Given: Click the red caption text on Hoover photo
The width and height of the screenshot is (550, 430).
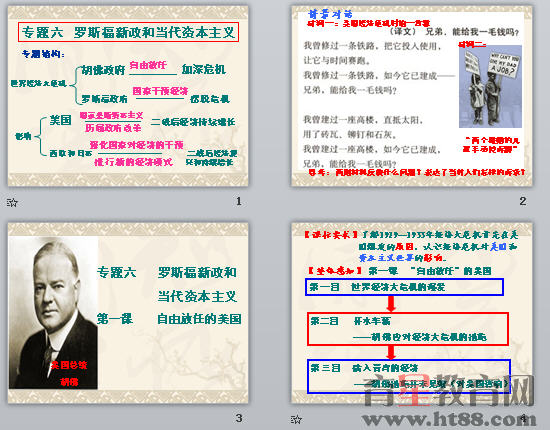Looking at the screenshot, I should tap(69, 373).
